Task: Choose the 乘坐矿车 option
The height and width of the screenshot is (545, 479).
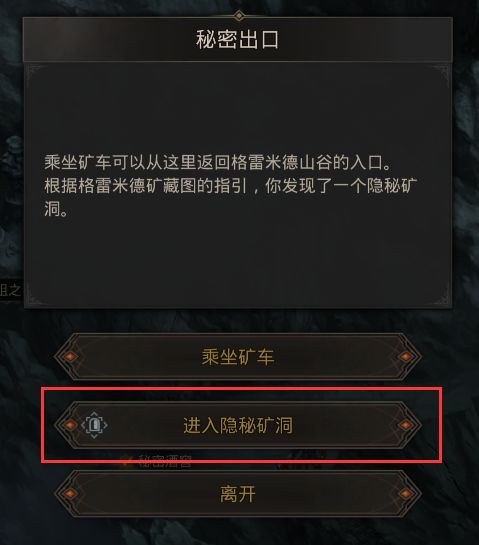Action: pos(238,357)
